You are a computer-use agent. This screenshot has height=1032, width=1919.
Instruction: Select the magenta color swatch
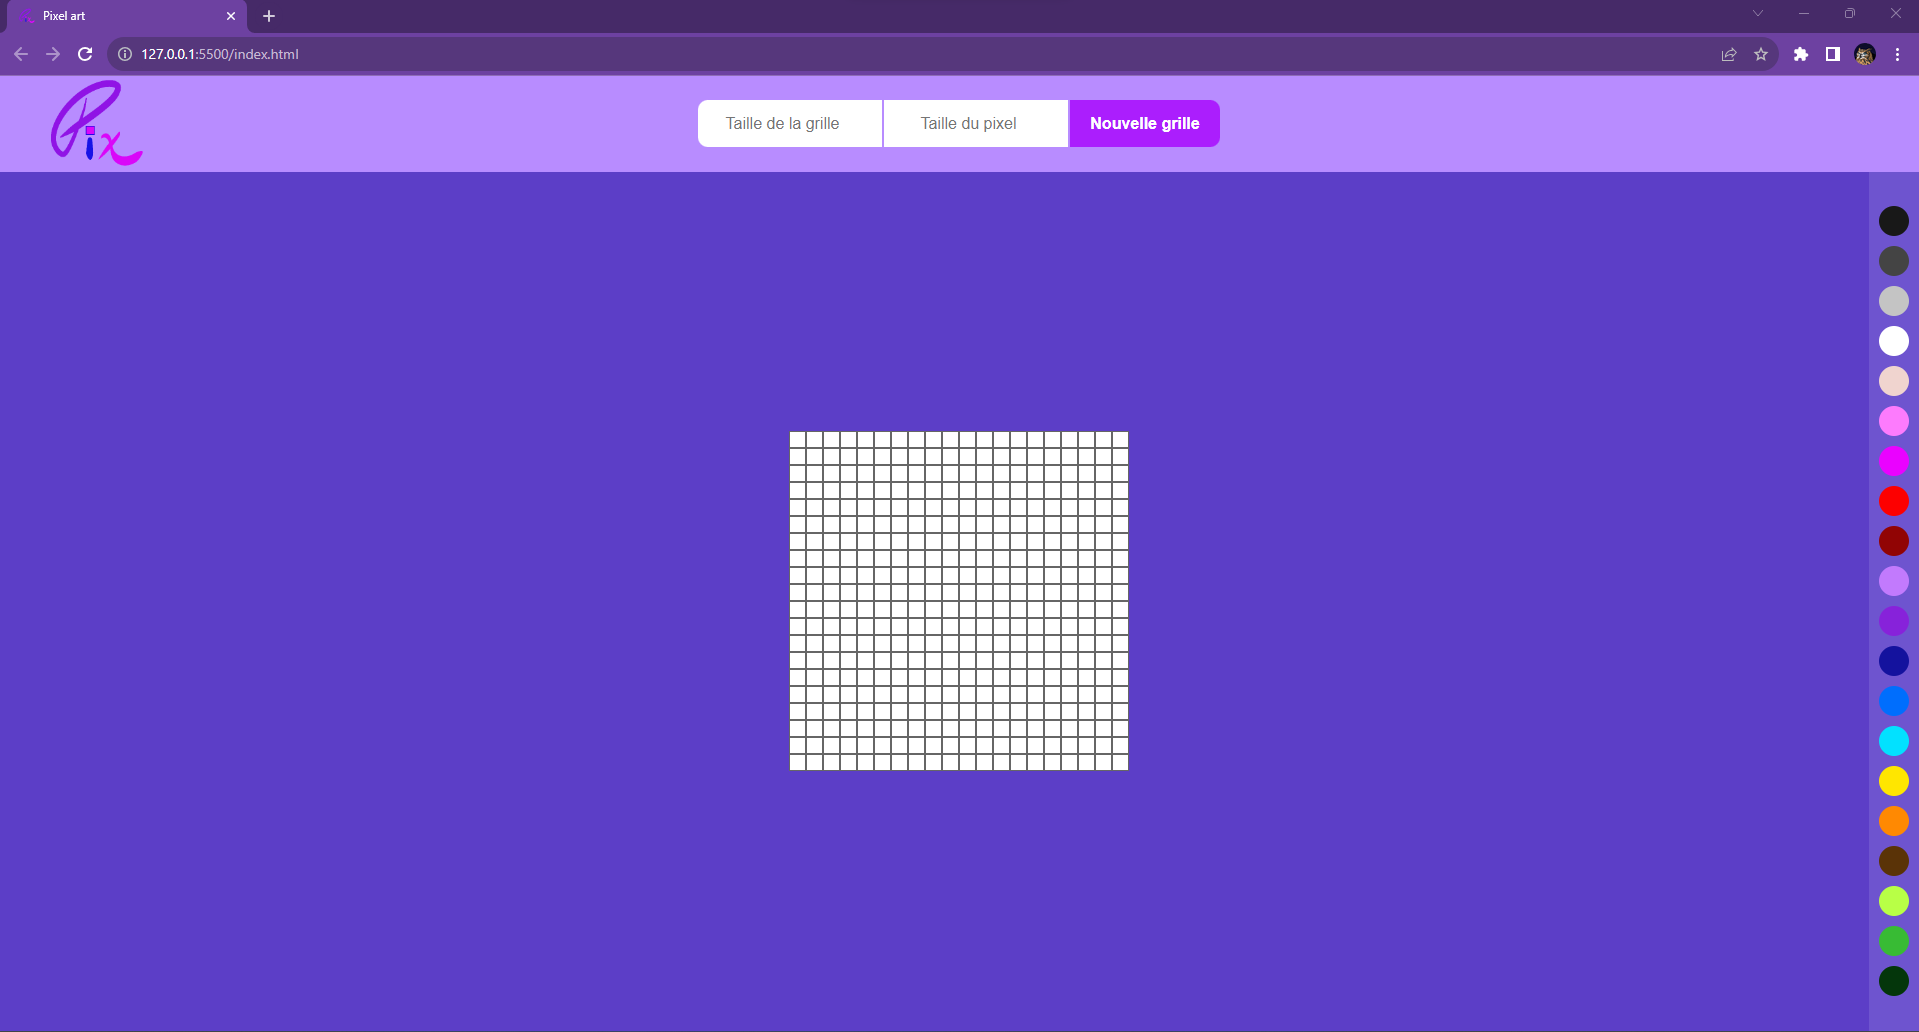1893,461
